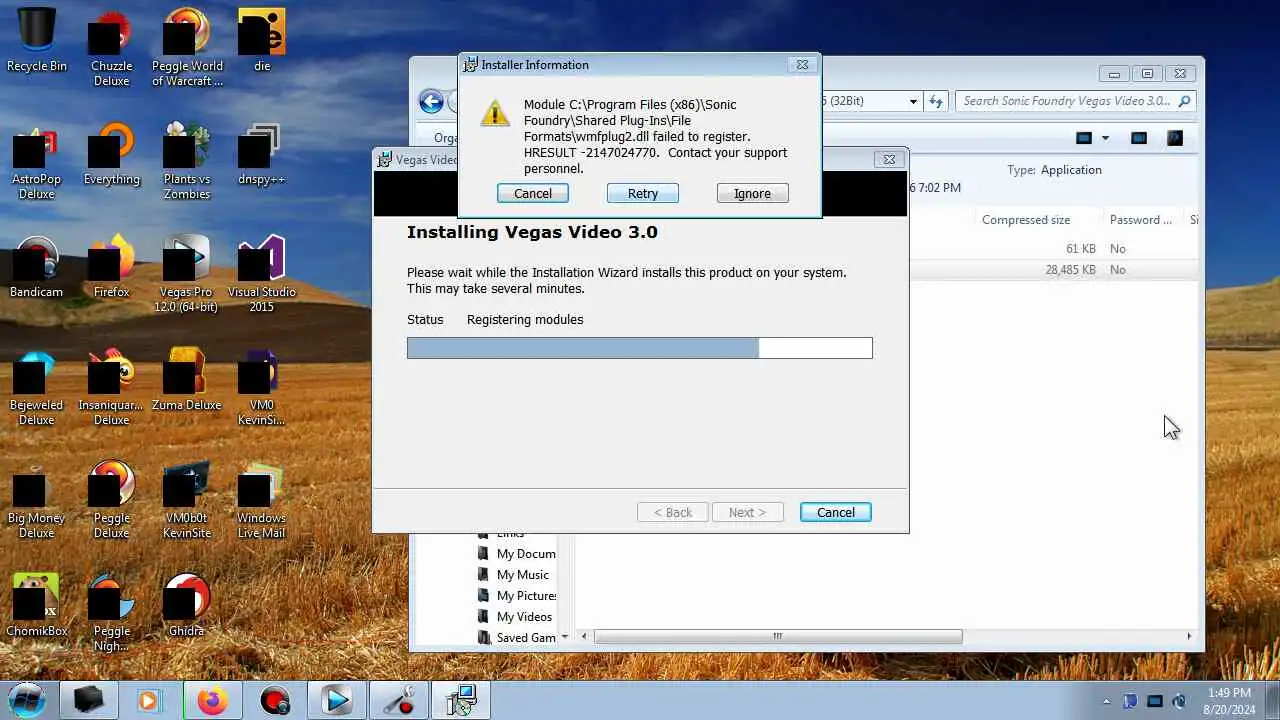Image resolution: width=1280 pixels, height=720 pixels.
Task: Open Insaniquarium Deluxe shortcut
Action: click(112, 387)
